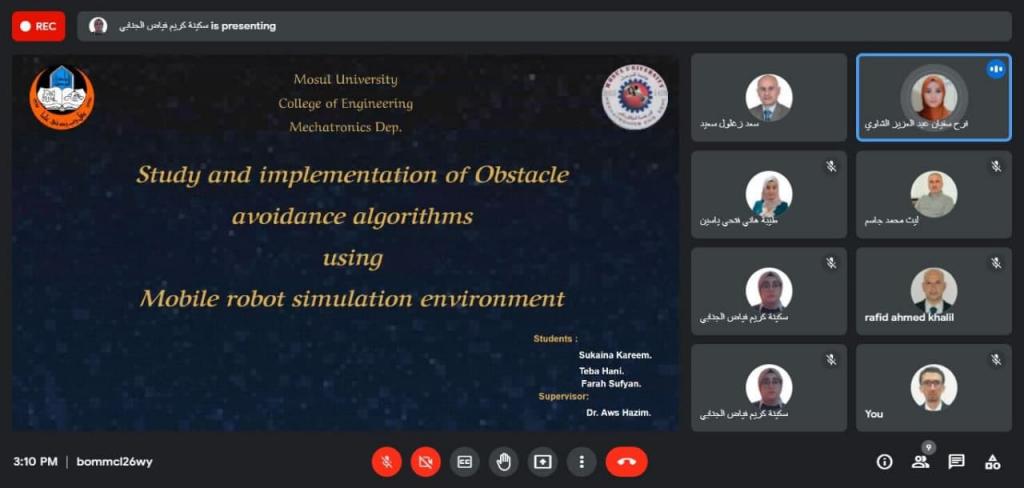1024x488 pixels.
Task: Open the more options three-dot menu
Action: point(581,461)
